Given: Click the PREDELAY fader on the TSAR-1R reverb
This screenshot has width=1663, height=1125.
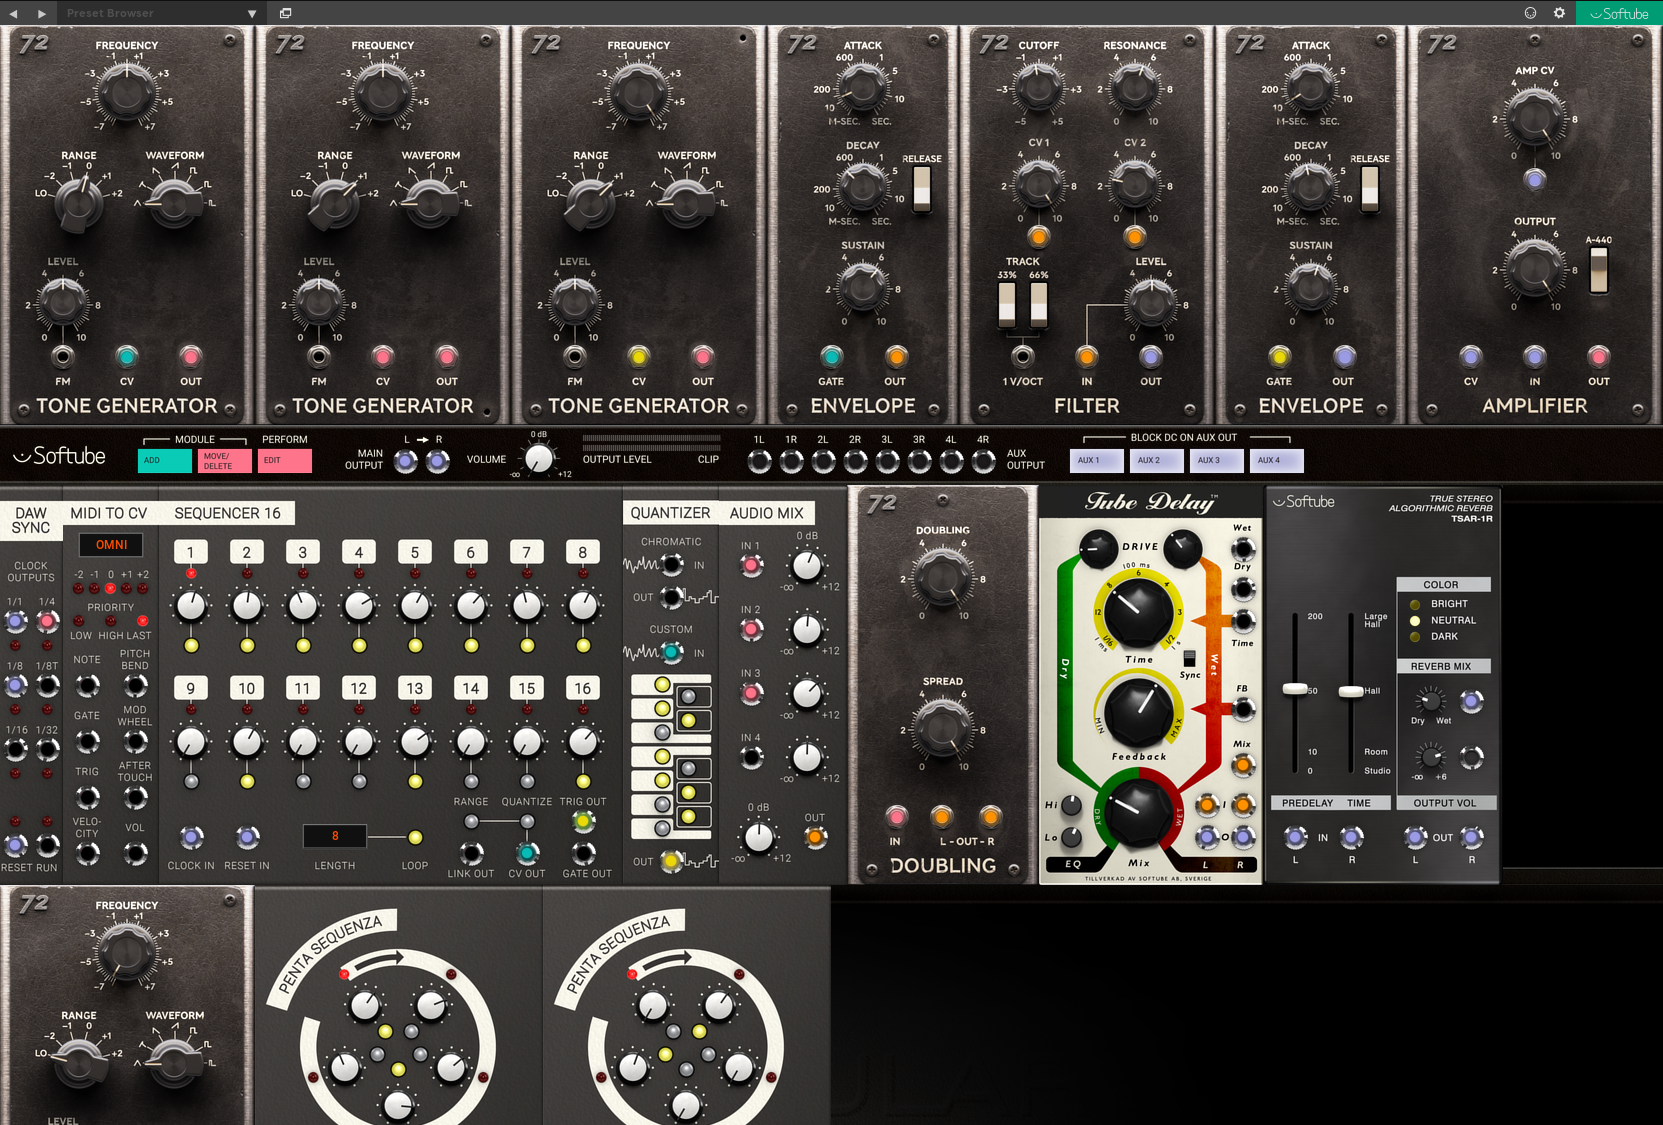Looking at the screenshot, I should pos(1293,690).
